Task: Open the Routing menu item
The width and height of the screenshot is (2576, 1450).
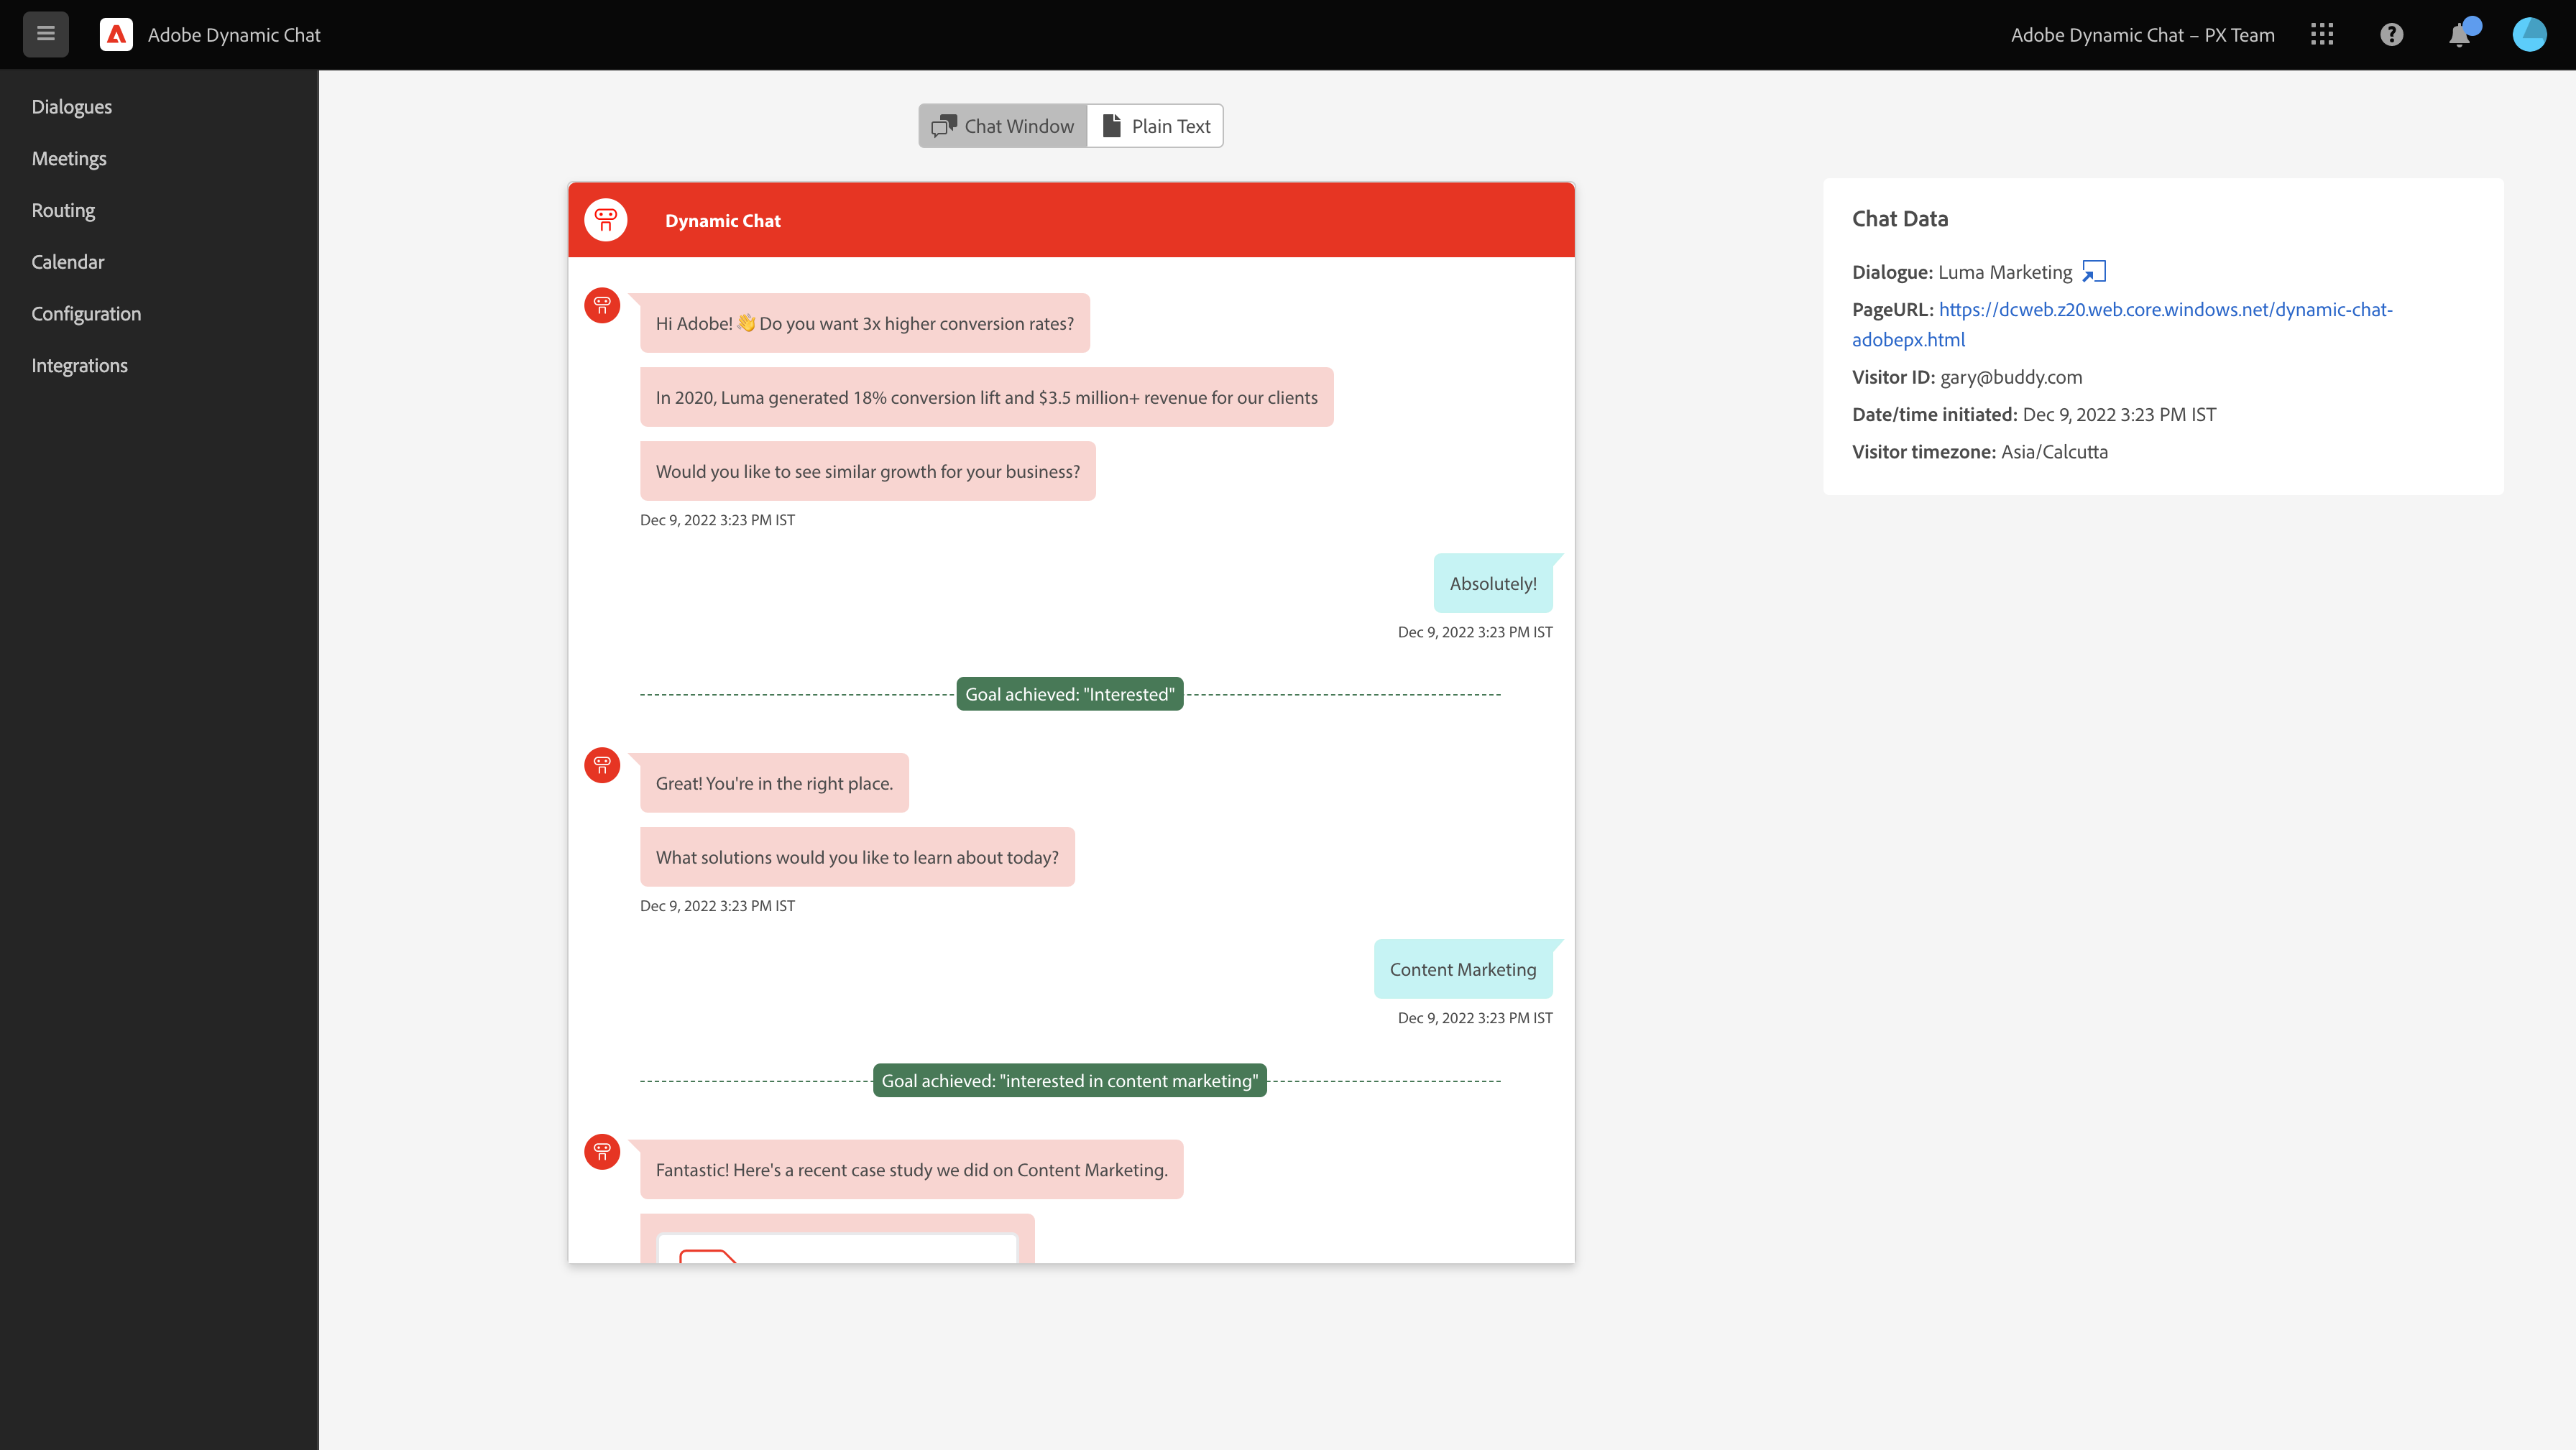Action: point(62,210)
